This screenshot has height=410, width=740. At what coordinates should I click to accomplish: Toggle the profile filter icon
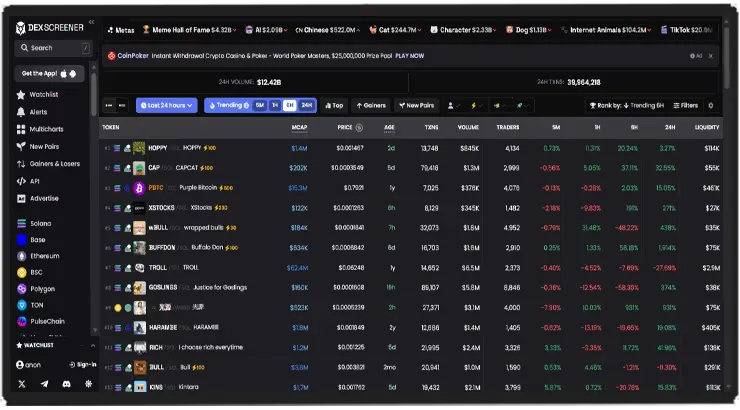(x=453, y=106)
